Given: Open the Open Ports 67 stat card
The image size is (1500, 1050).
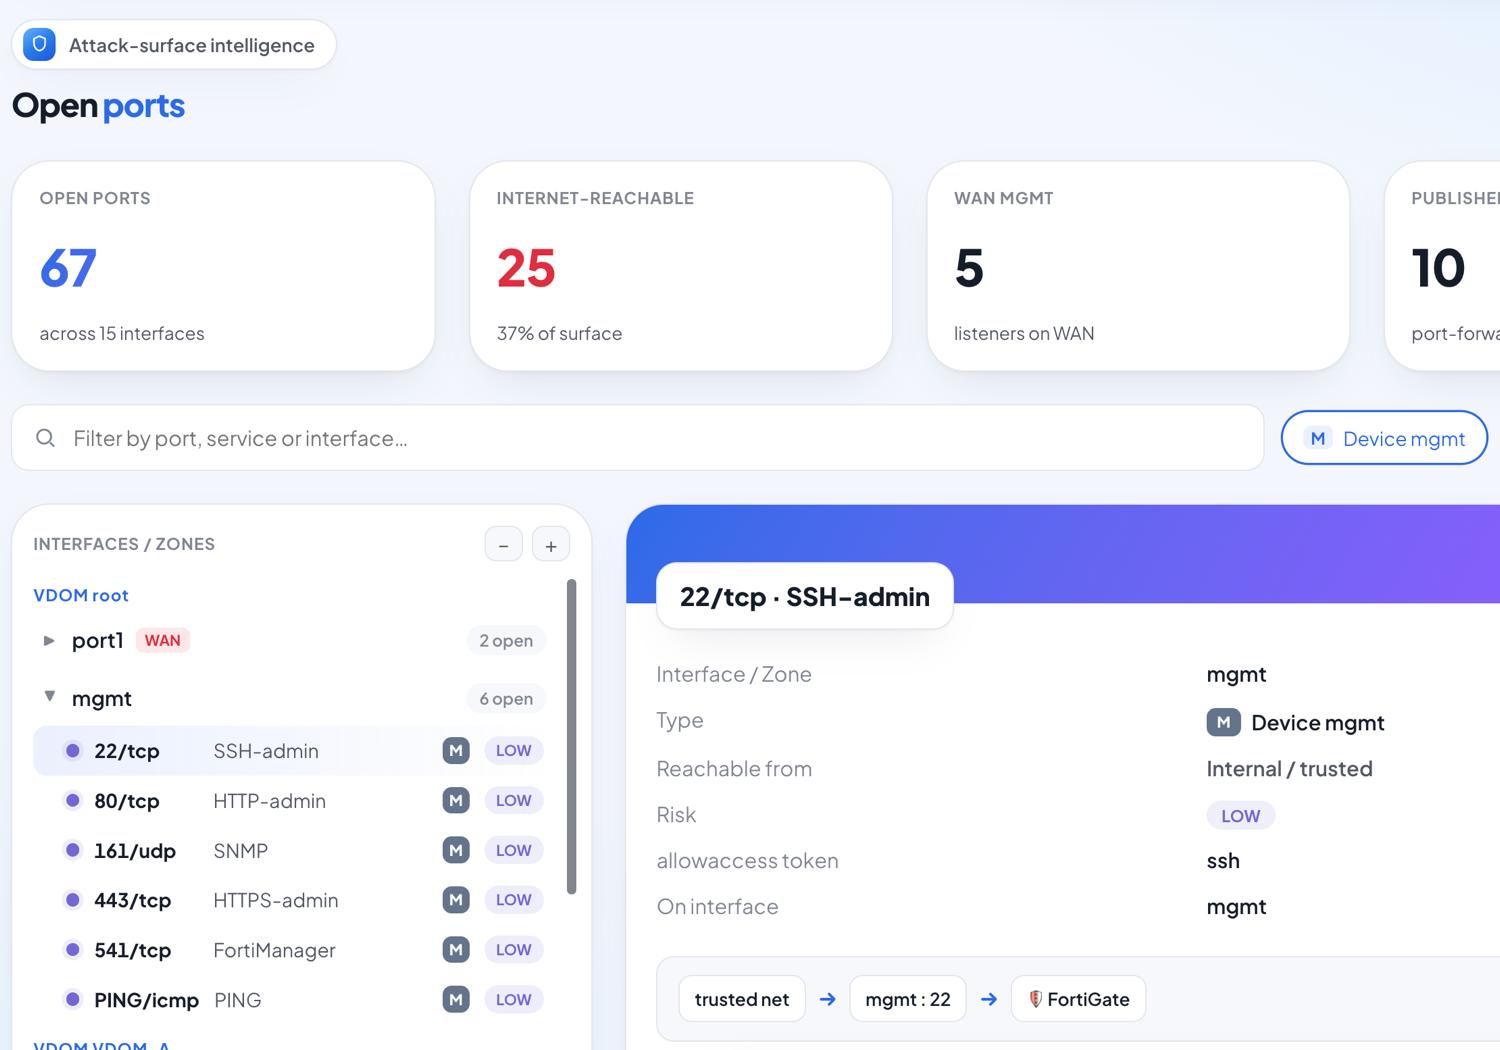Looking at the screenshot, I should (x=223, y=266).
